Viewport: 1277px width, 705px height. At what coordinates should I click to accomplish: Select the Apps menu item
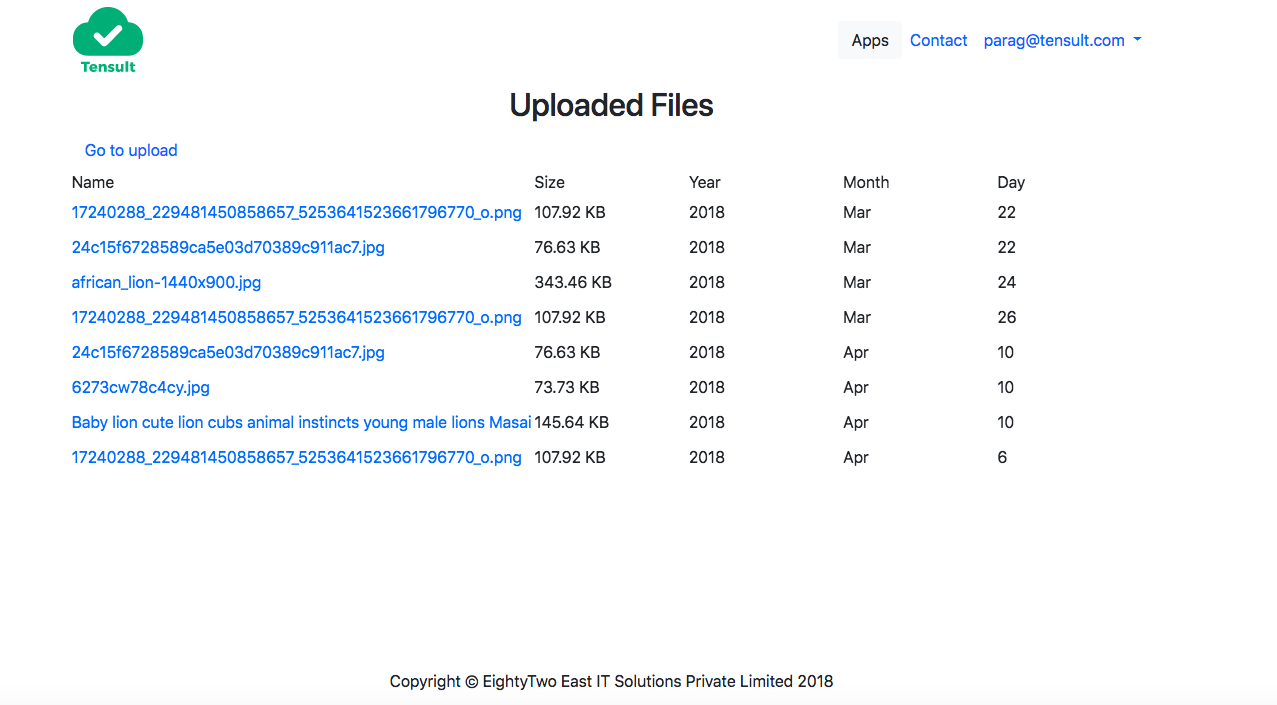click(x=869, y=40)
